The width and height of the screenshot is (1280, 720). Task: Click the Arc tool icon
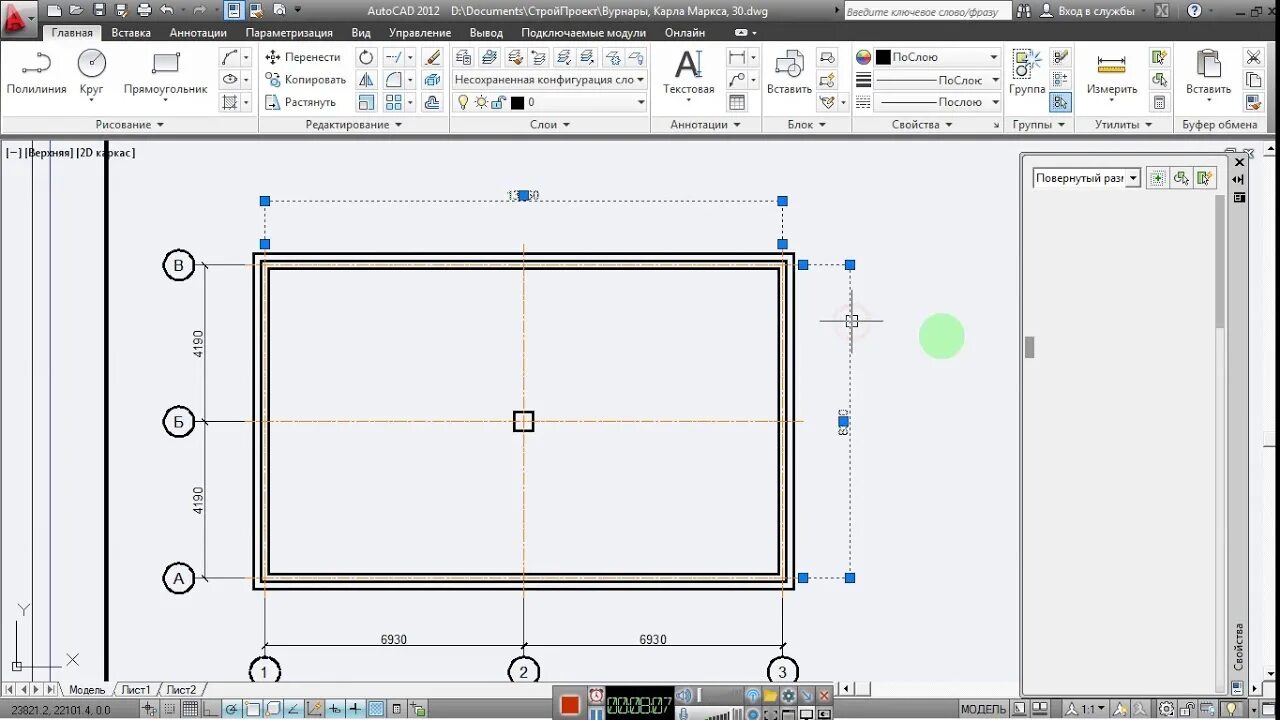[x=230, y=57]
